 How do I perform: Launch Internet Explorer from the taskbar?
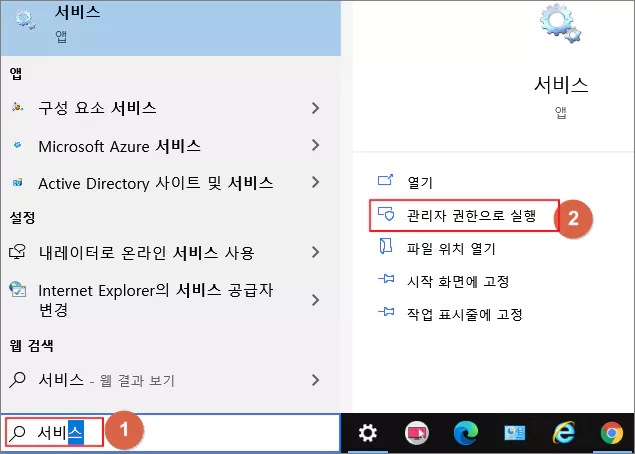pyautogui.click(x=564, y=433)
